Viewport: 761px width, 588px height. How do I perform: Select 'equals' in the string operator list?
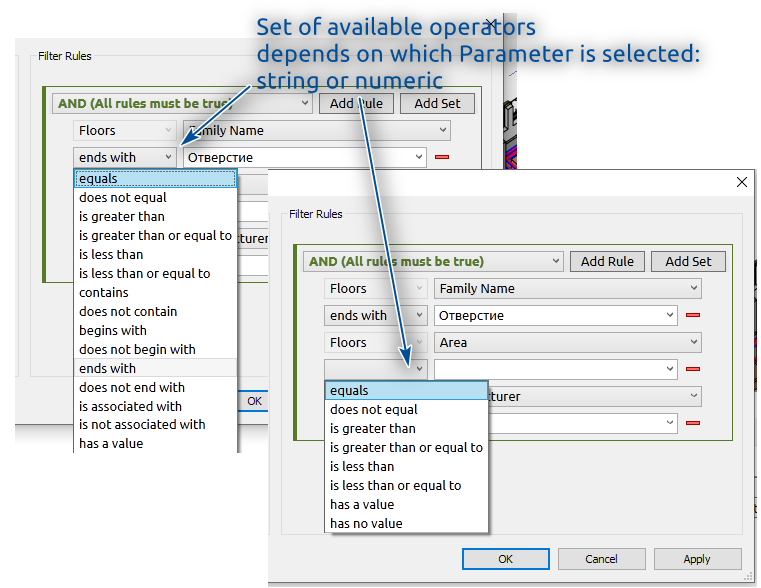pyautogui.click(x=155, y=179)
